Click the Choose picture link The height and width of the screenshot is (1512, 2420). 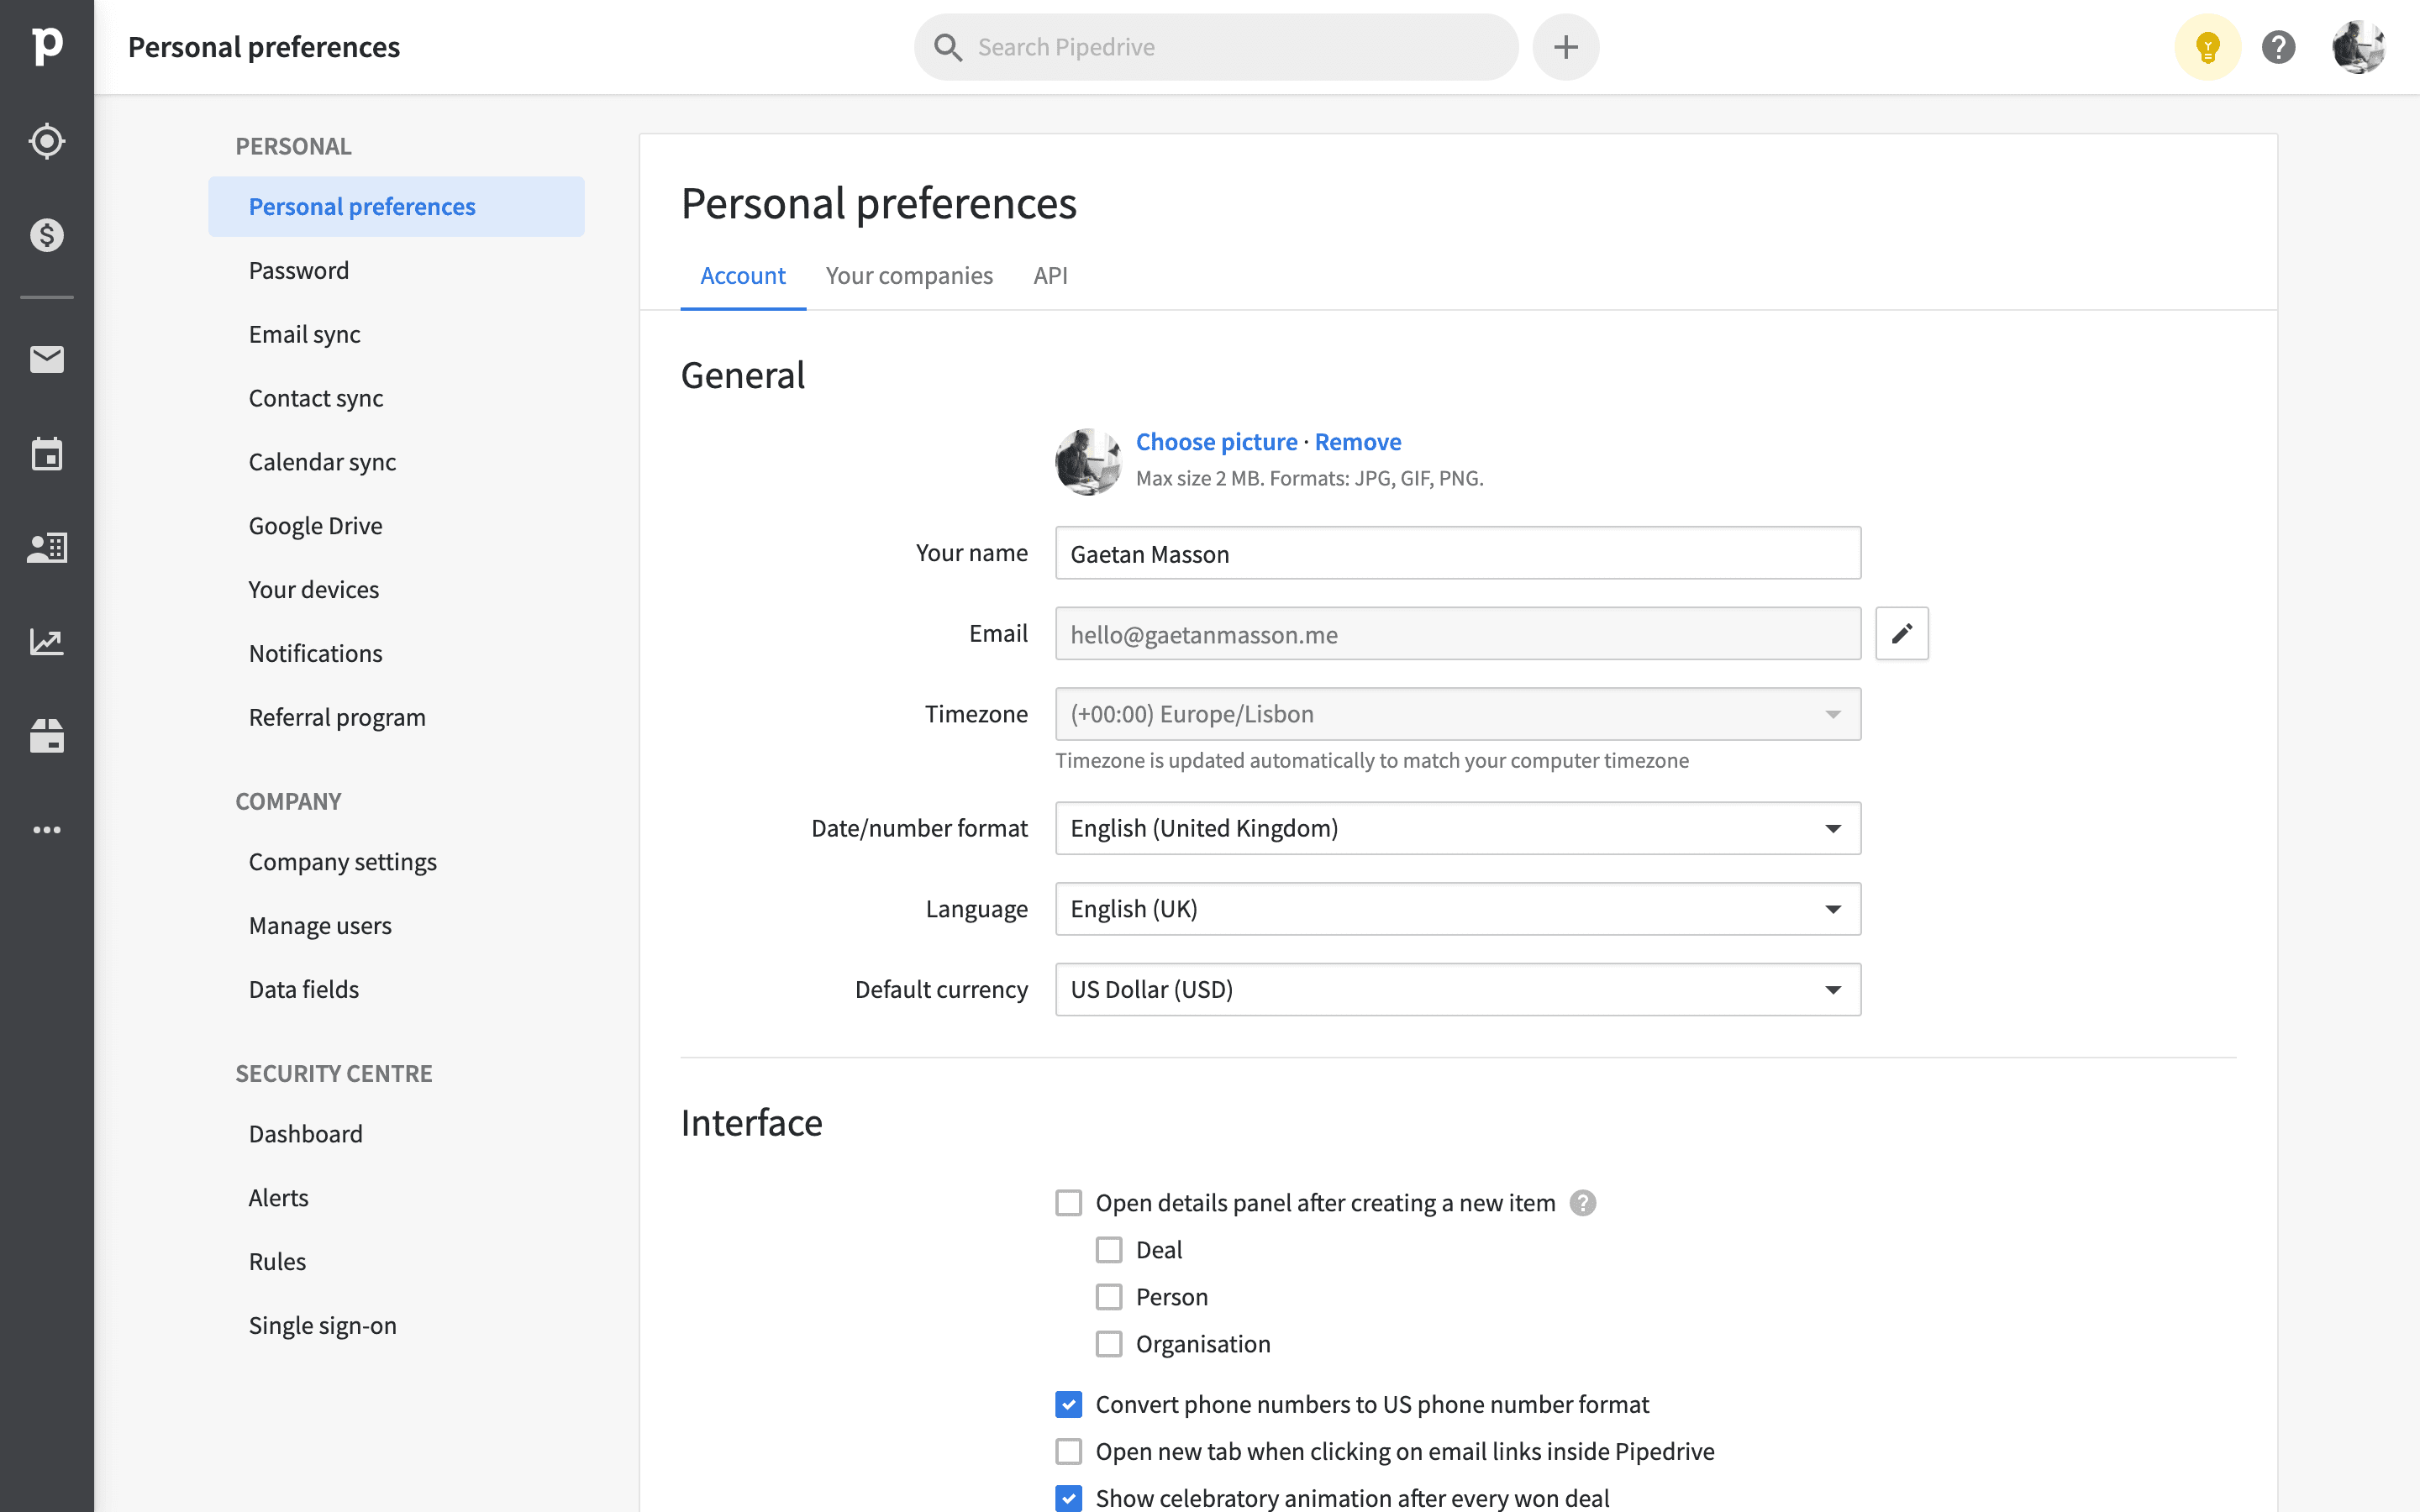1216,442
